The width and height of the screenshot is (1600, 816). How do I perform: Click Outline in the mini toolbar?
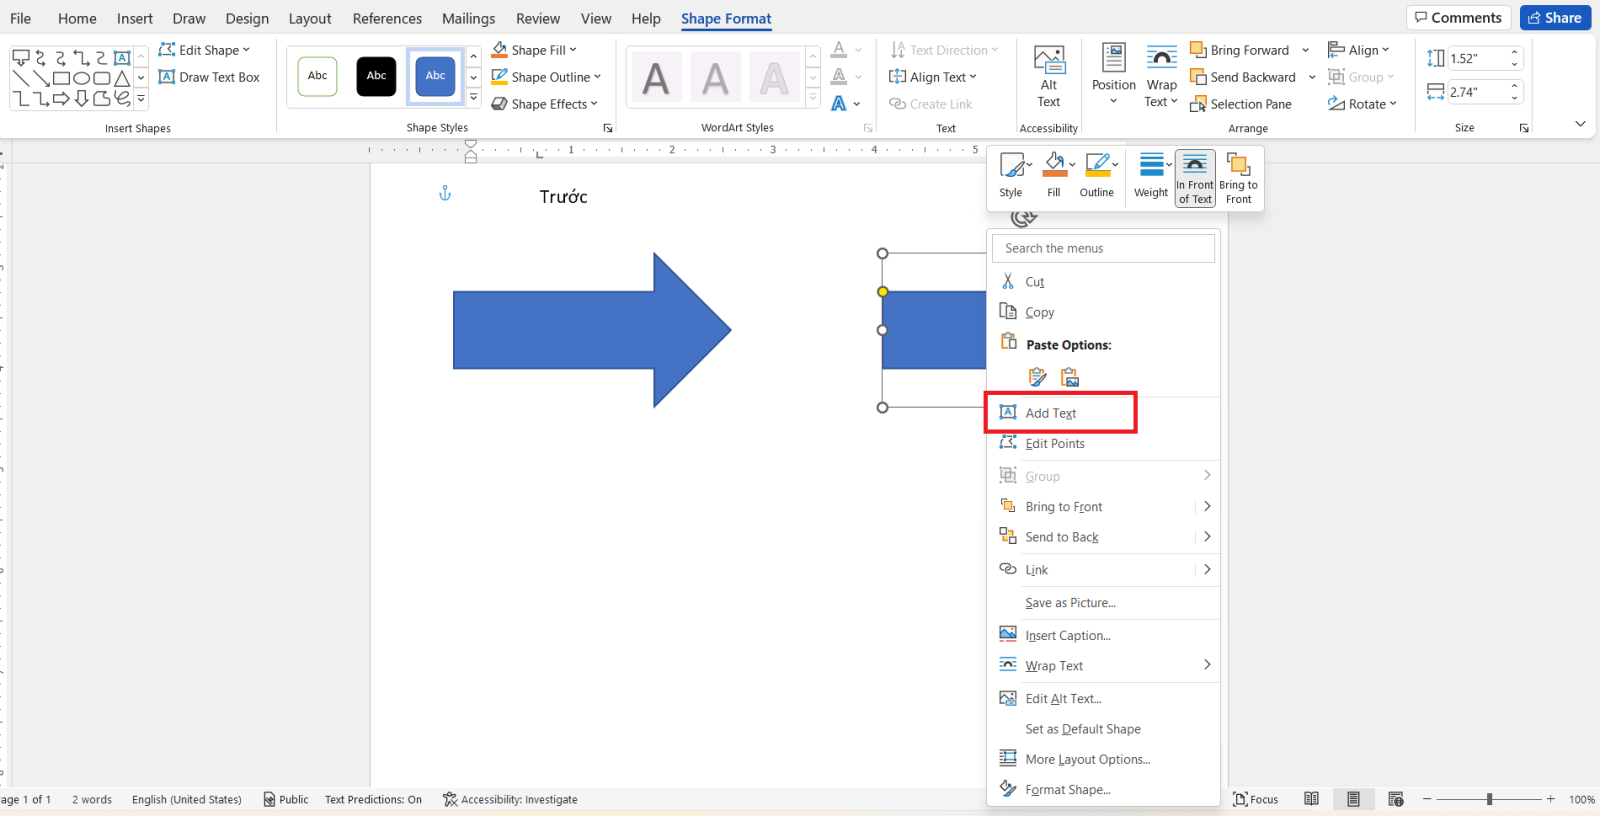1096,175
